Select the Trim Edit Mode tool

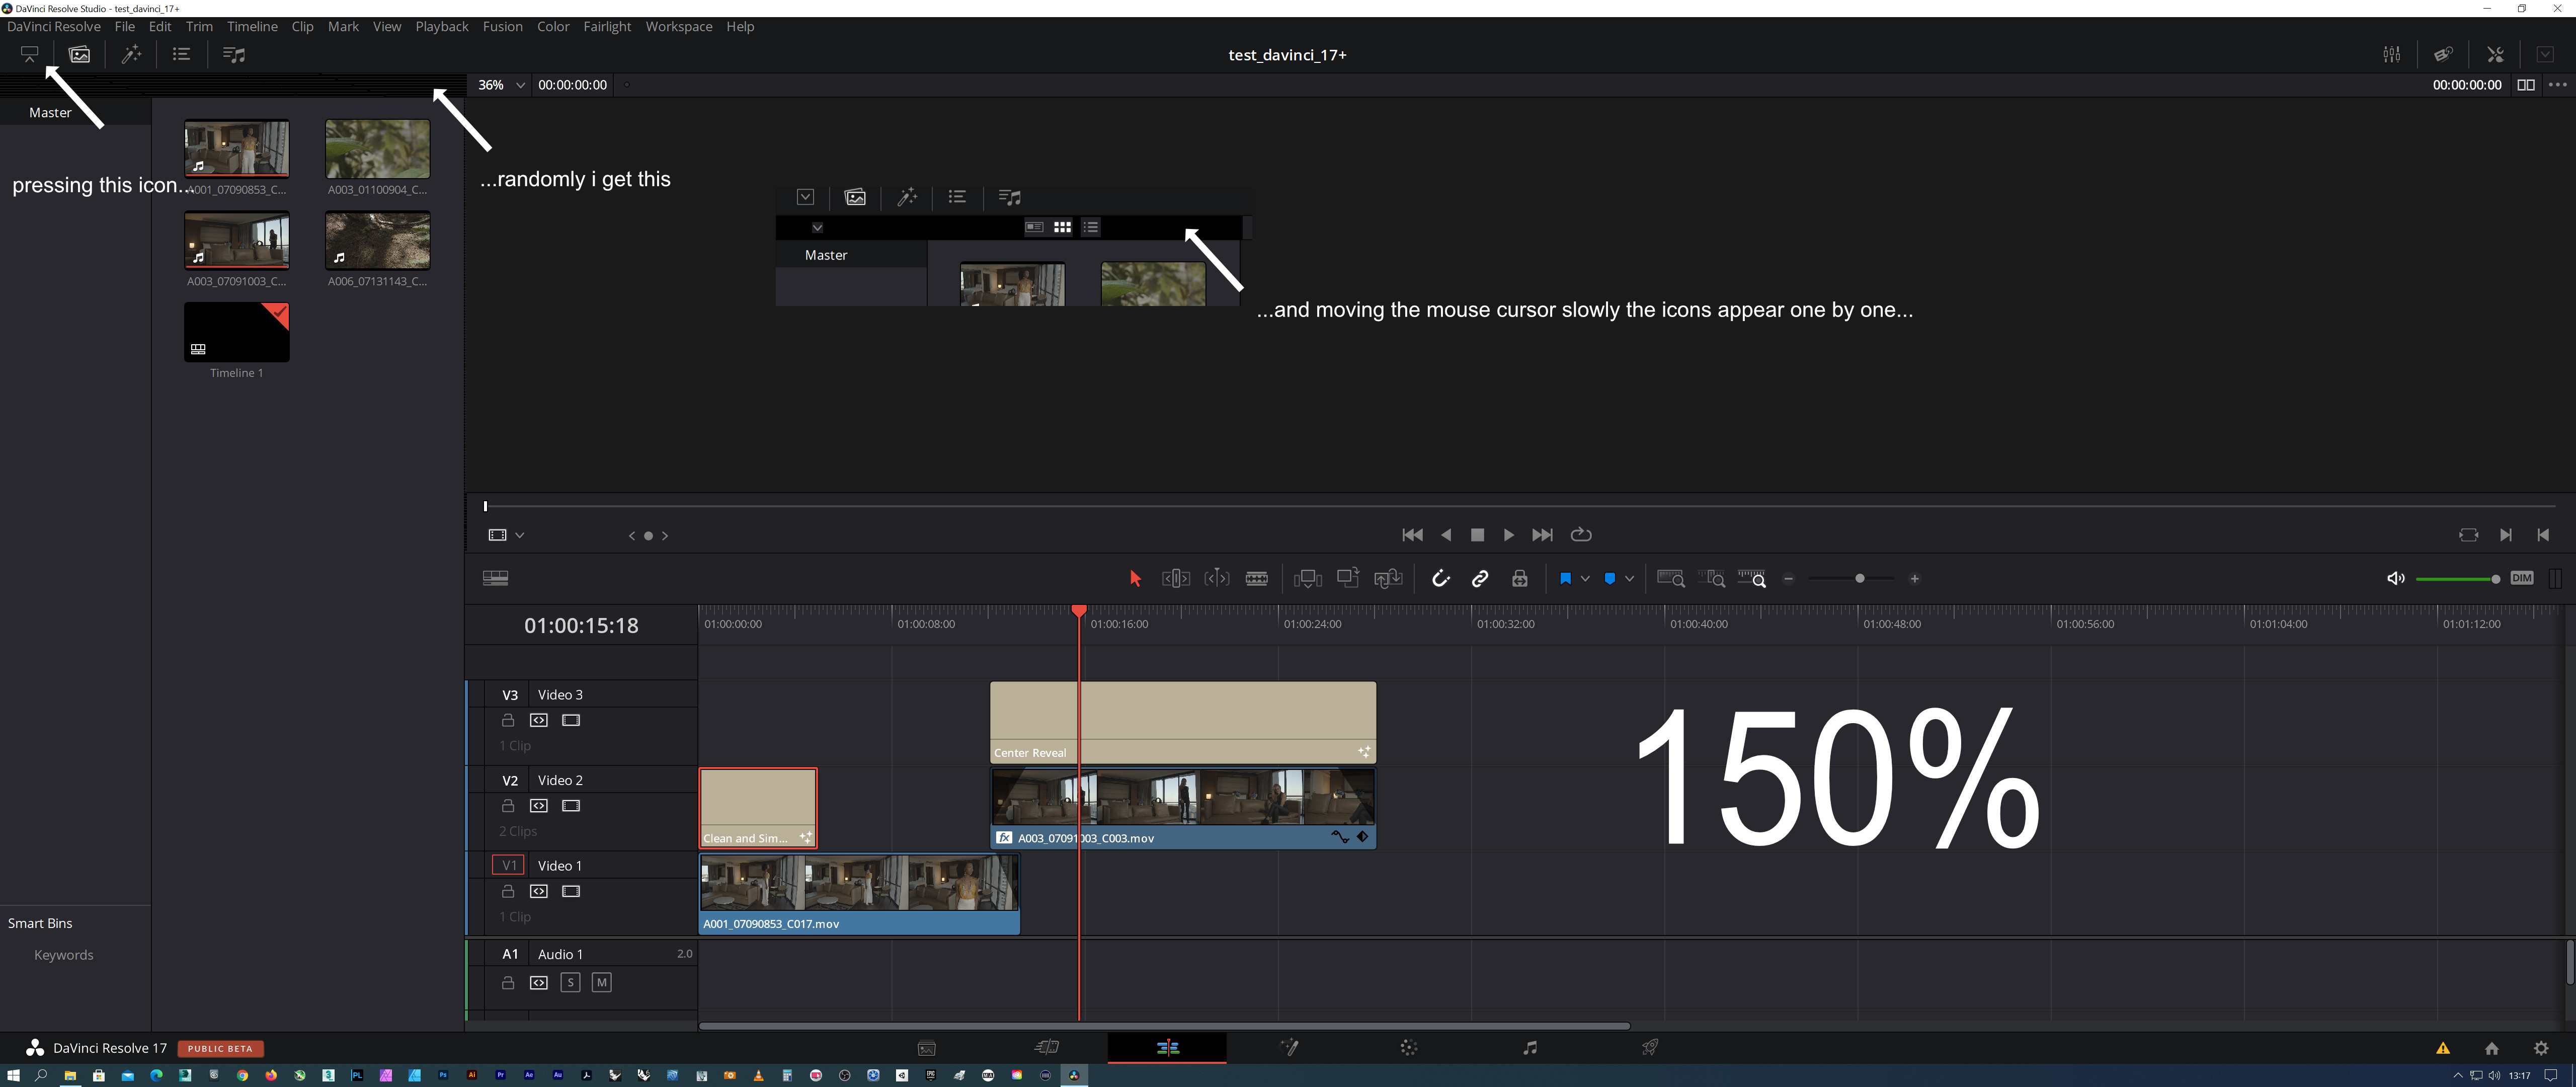pyautogui.click(x=1176, y=578)
